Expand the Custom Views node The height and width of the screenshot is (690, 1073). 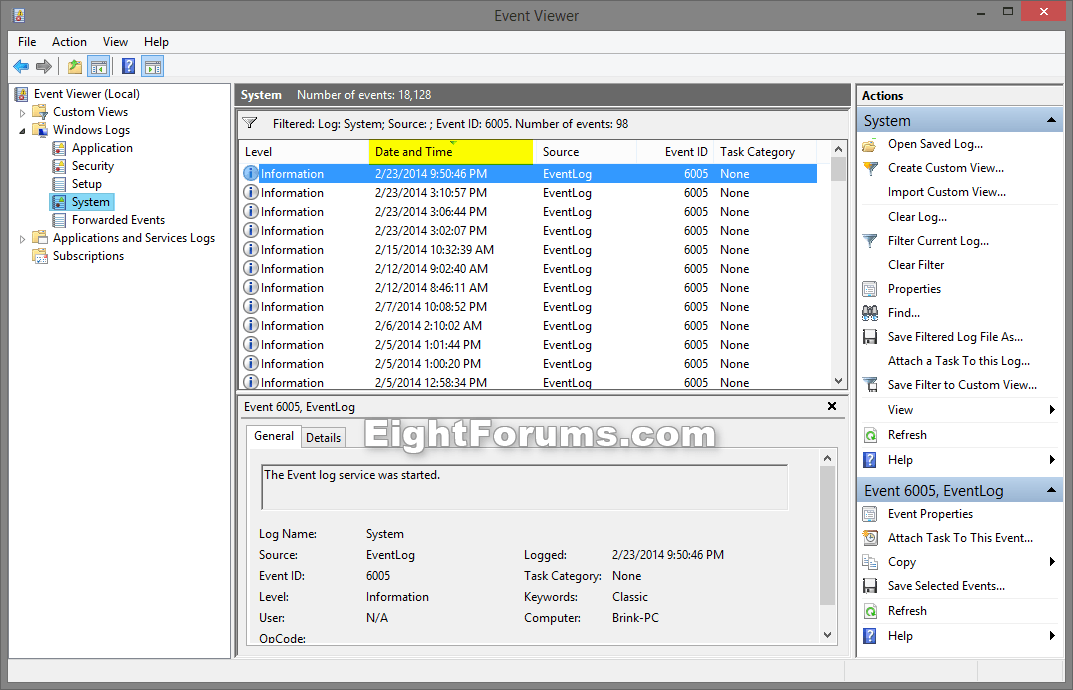coord(22,111)
